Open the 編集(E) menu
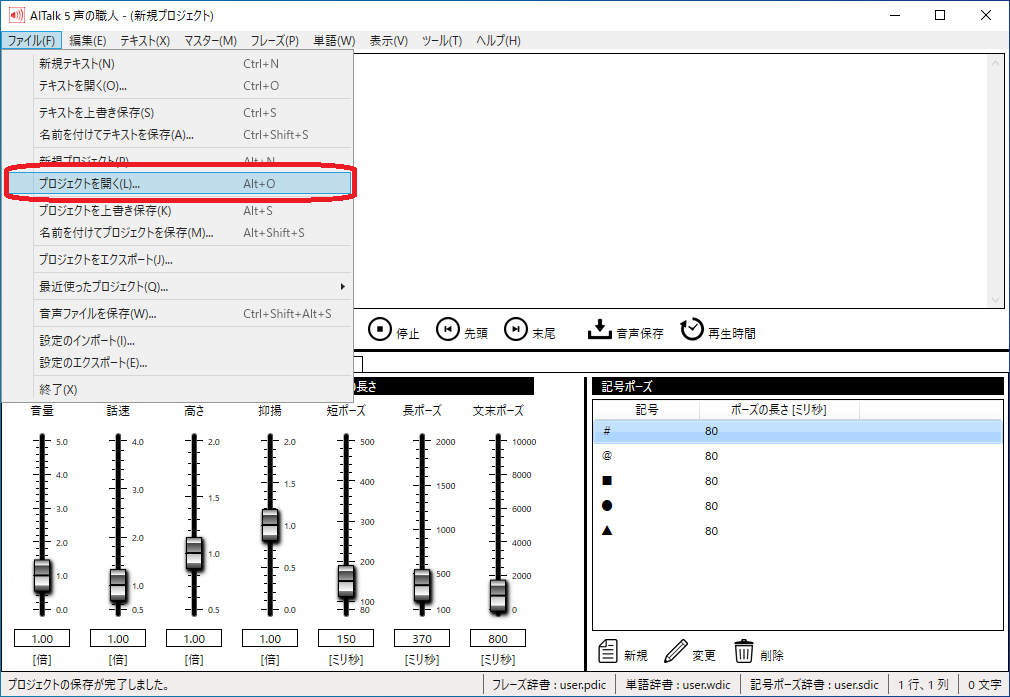 tap(88, 41)
